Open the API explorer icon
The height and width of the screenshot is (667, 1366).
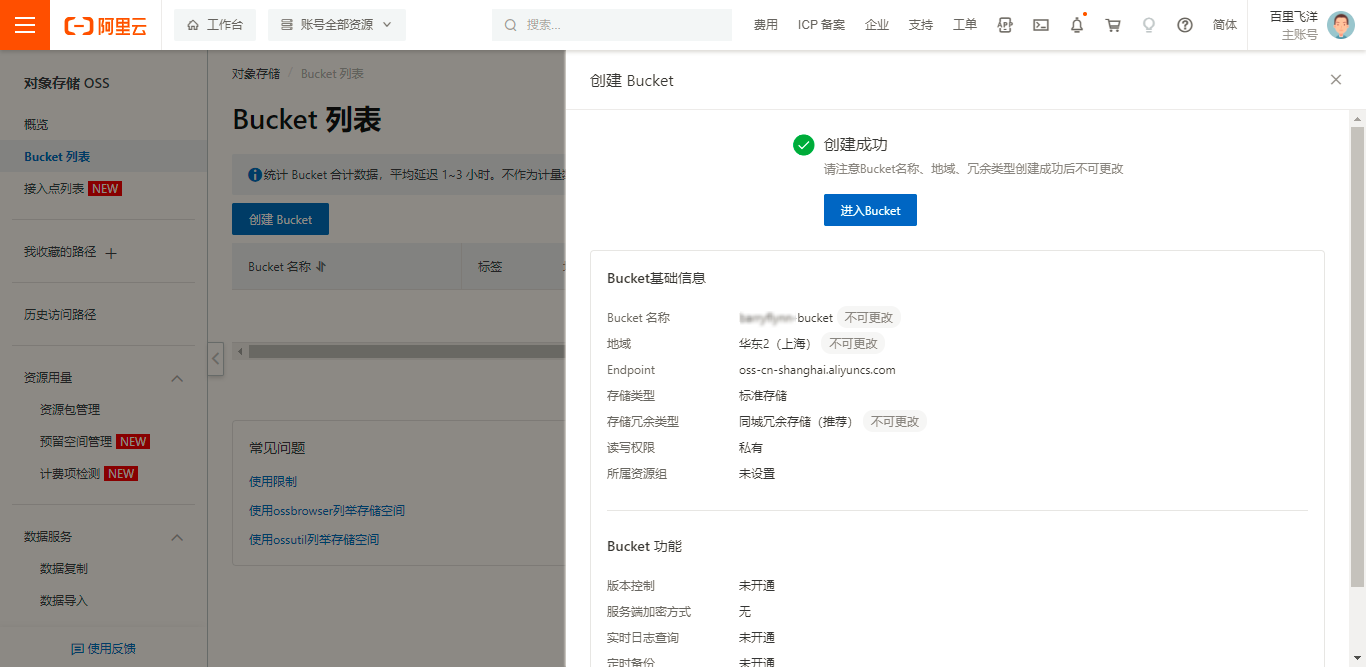(1005, 25)
